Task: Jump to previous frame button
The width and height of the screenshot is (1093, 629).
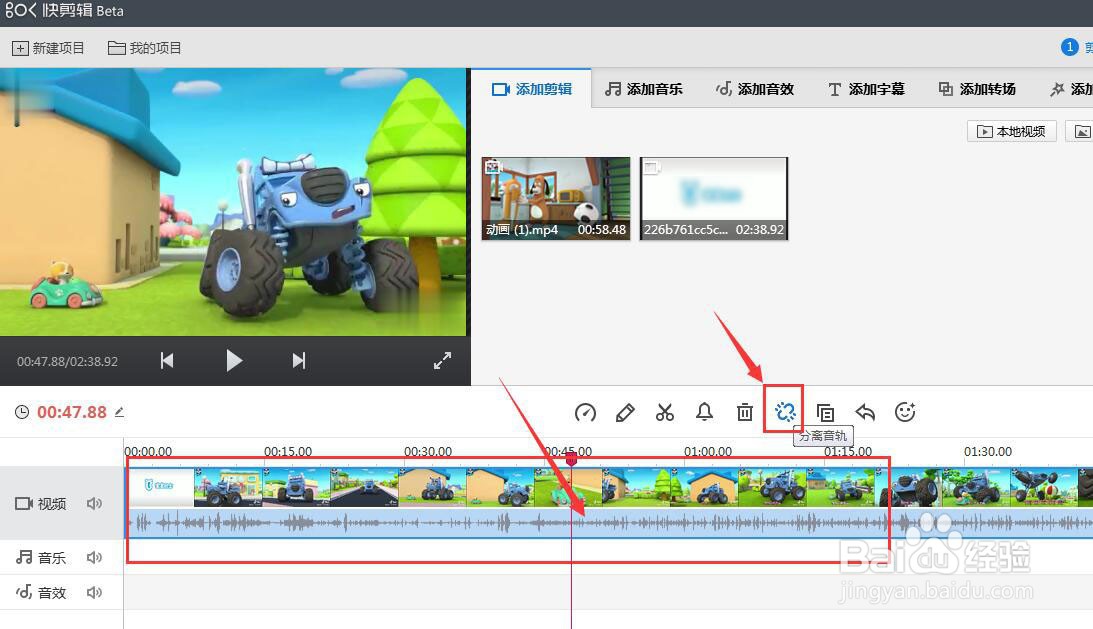Action: [x=167, y=361]
